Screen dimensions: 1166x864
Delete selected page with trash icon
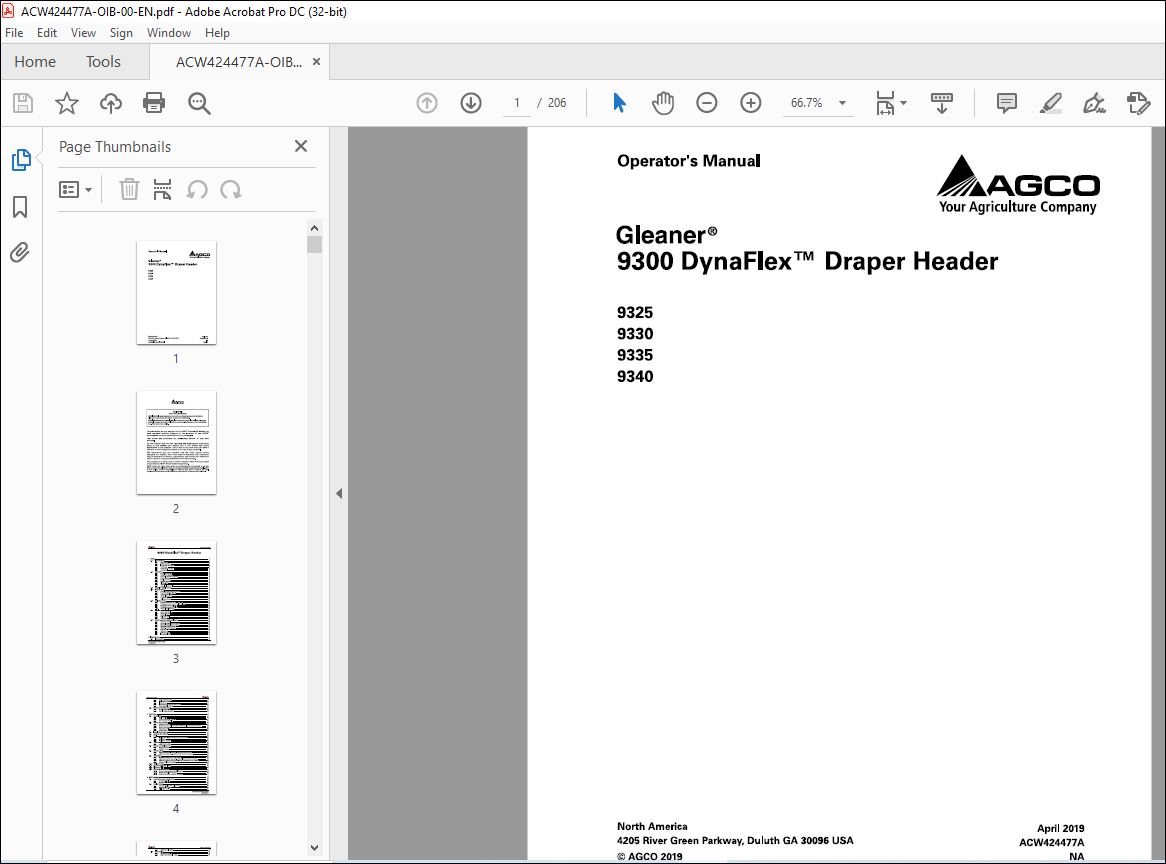click(129, 190)
